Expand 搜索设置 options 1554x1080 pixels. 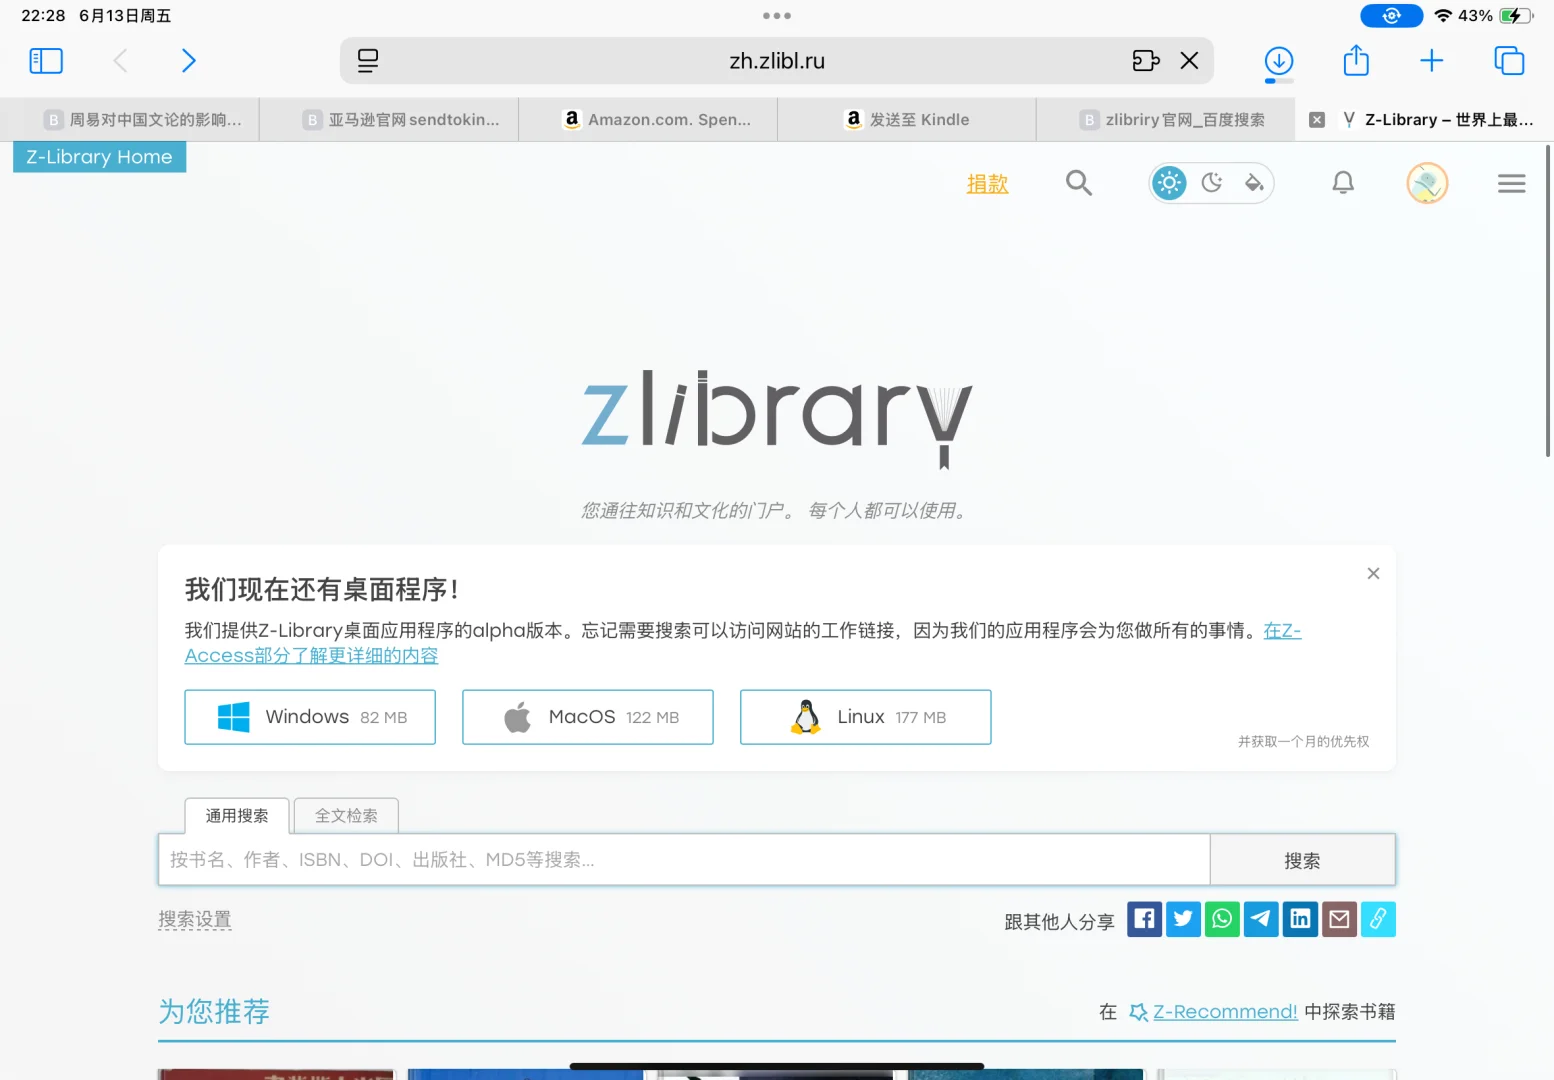click(195, 920)
